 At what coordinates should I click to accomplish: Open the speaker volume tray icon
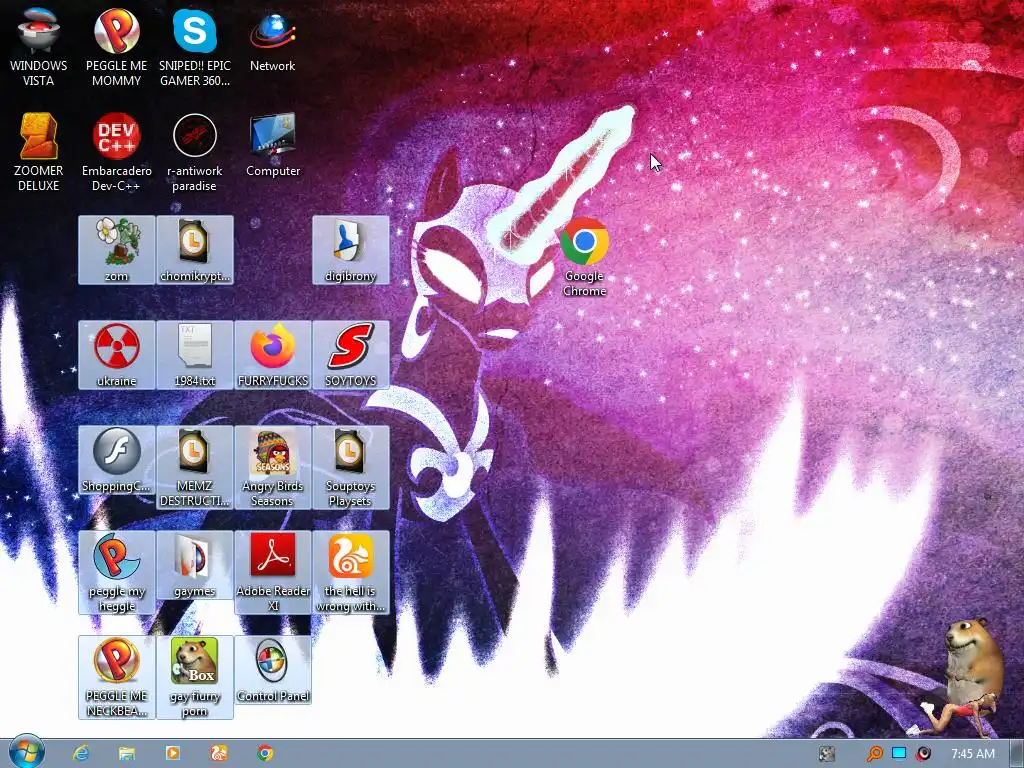click(x=923, y=754)
